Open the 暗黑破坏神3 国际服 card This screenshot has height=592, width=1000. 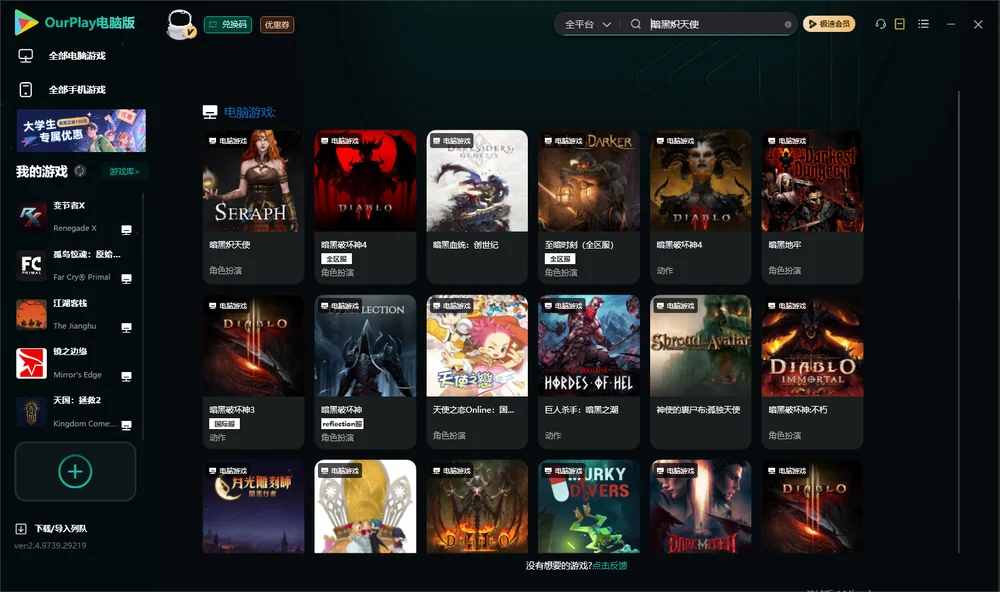253,372
